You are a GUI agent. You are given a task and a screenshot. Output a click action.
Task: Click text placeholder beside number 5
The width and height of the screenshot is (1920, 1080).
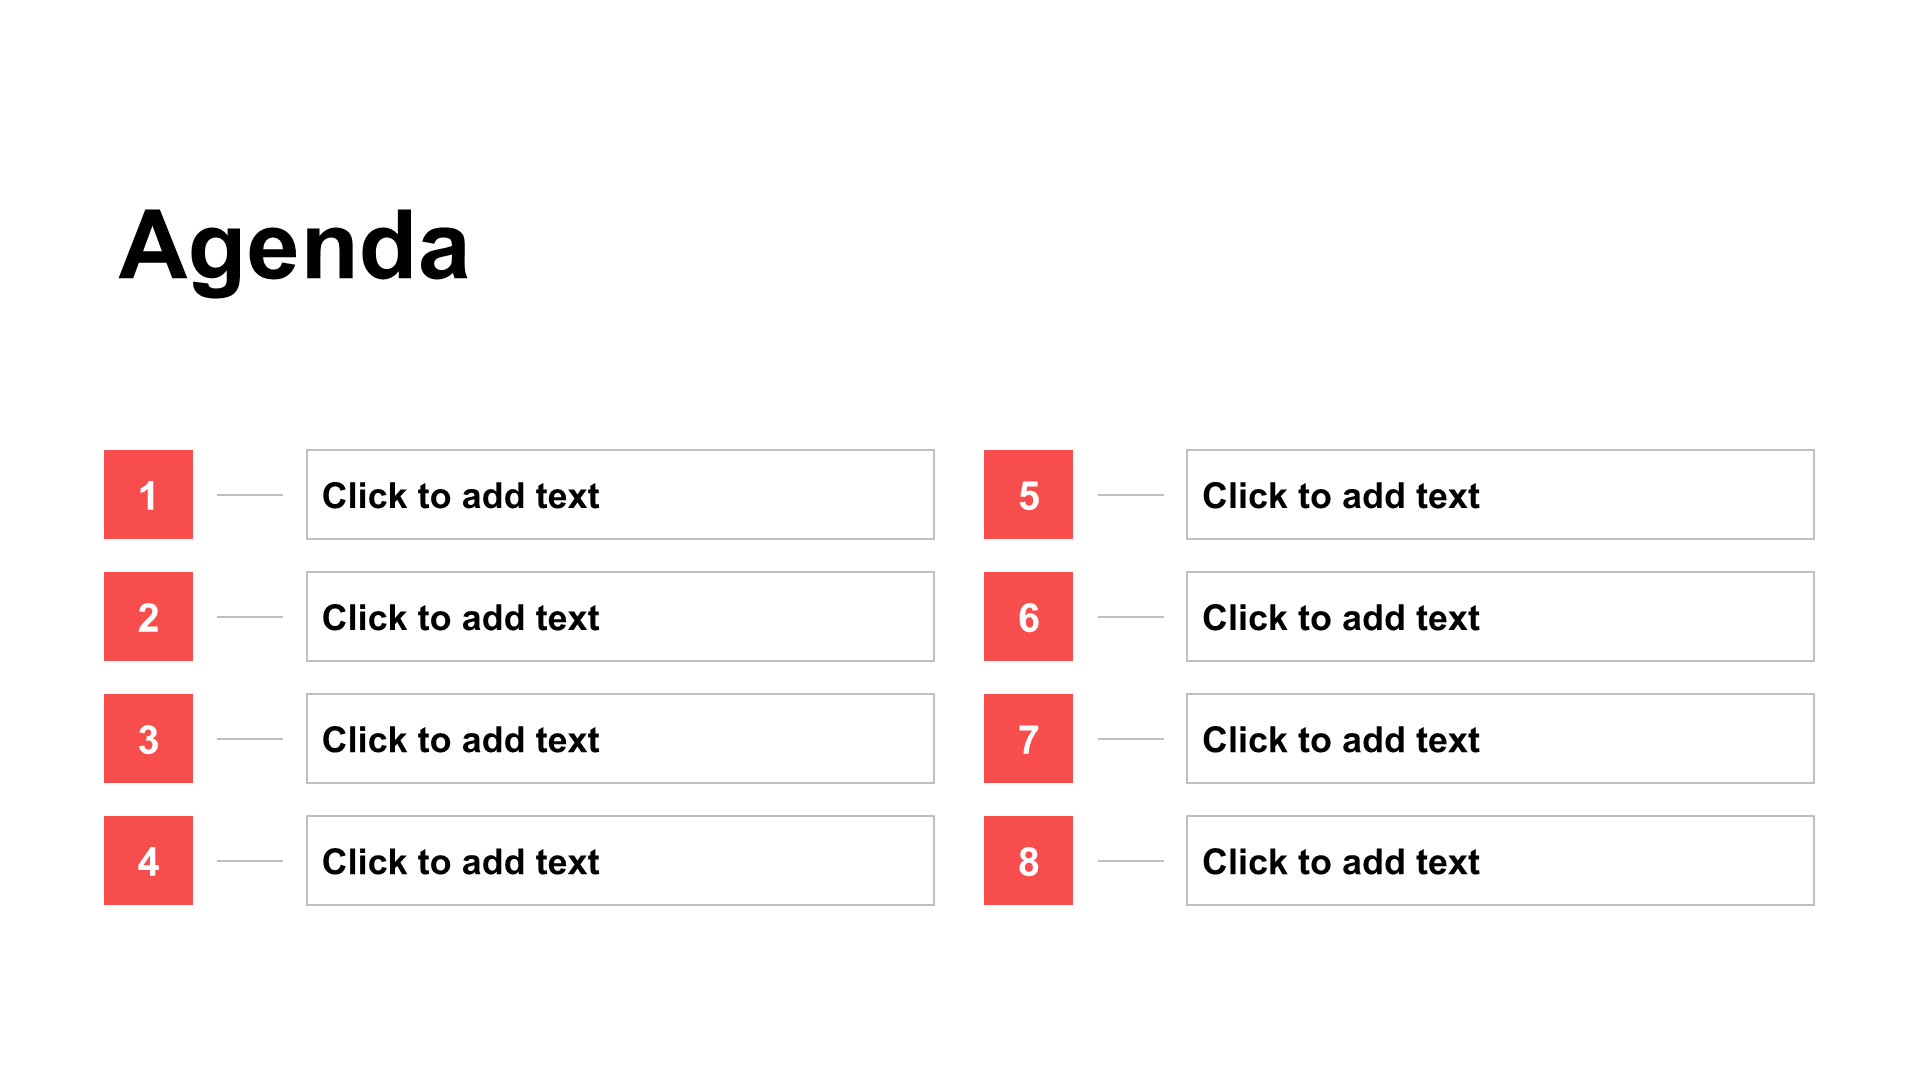[x=1500, y=494]
